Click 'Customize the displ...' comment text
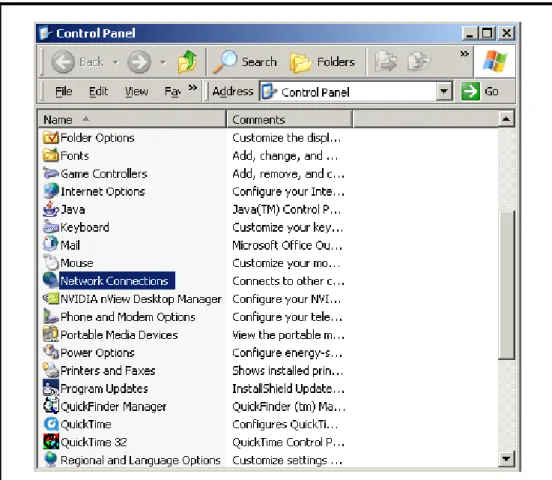552x480 pixels. [x=287, y=138]
